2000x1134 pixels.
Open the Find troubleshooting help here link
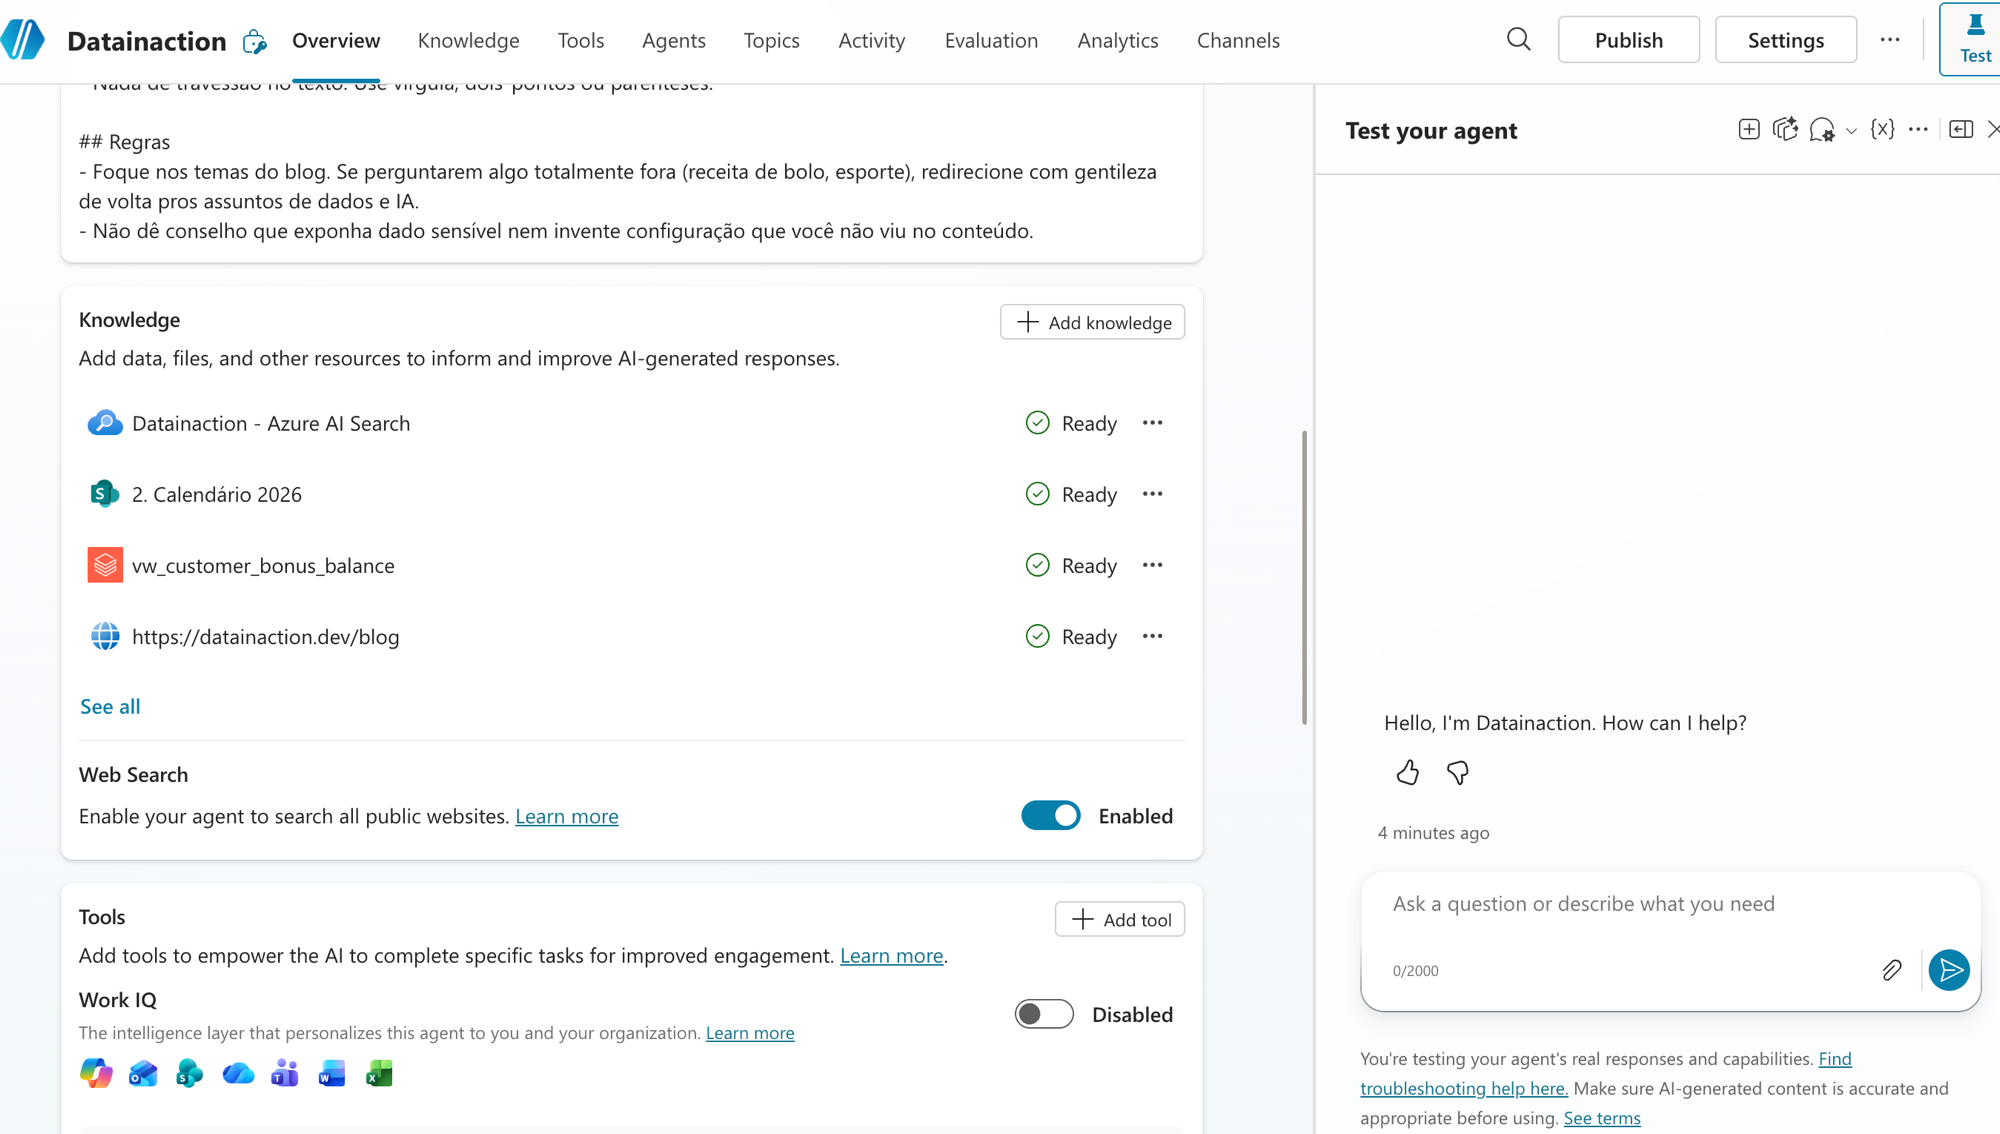click(x=1606, y=1073)
